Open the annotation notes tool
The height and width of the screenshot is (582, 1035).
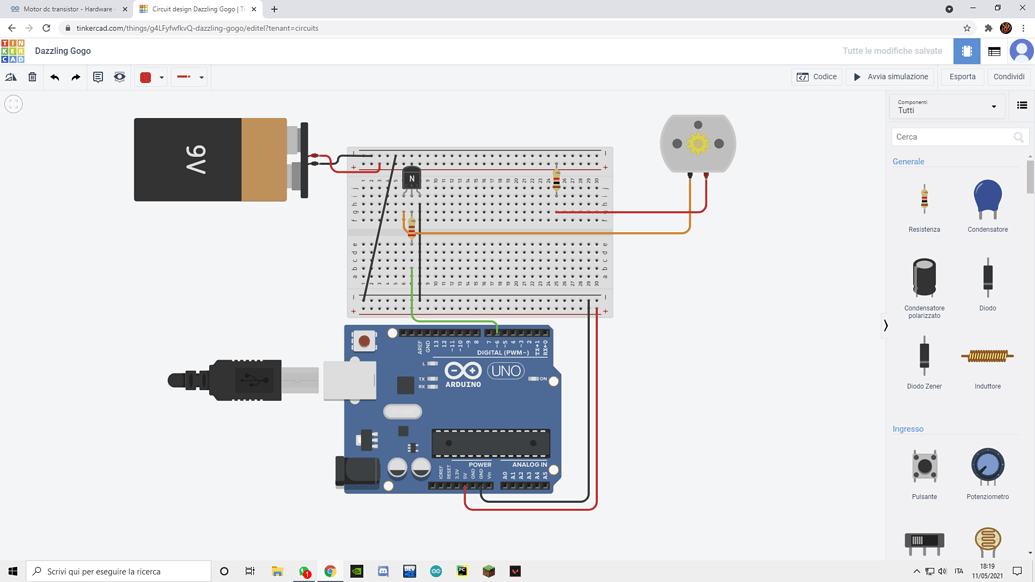[99, 76]
